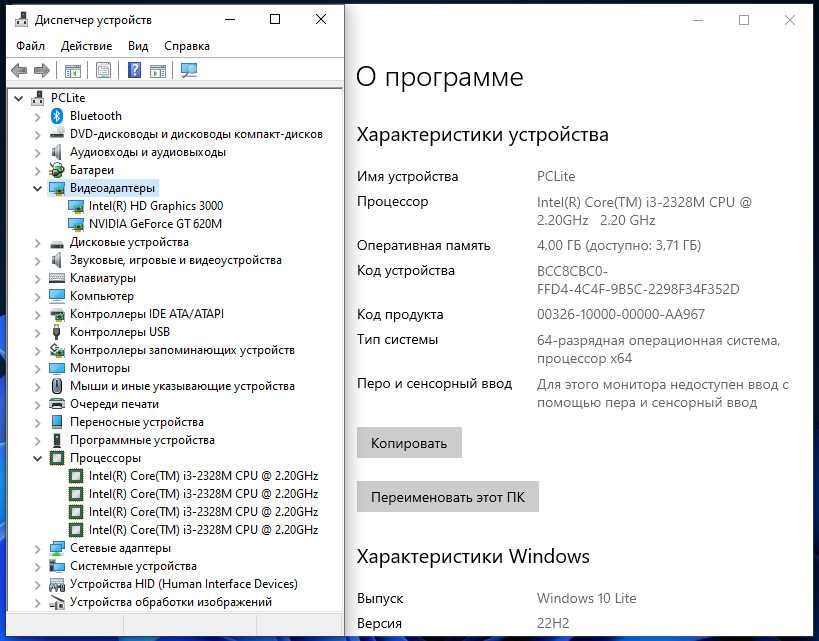This screenshot has width=819, height=641.
Task: Collapse the Процессоры category
Action: pos(37,458)
